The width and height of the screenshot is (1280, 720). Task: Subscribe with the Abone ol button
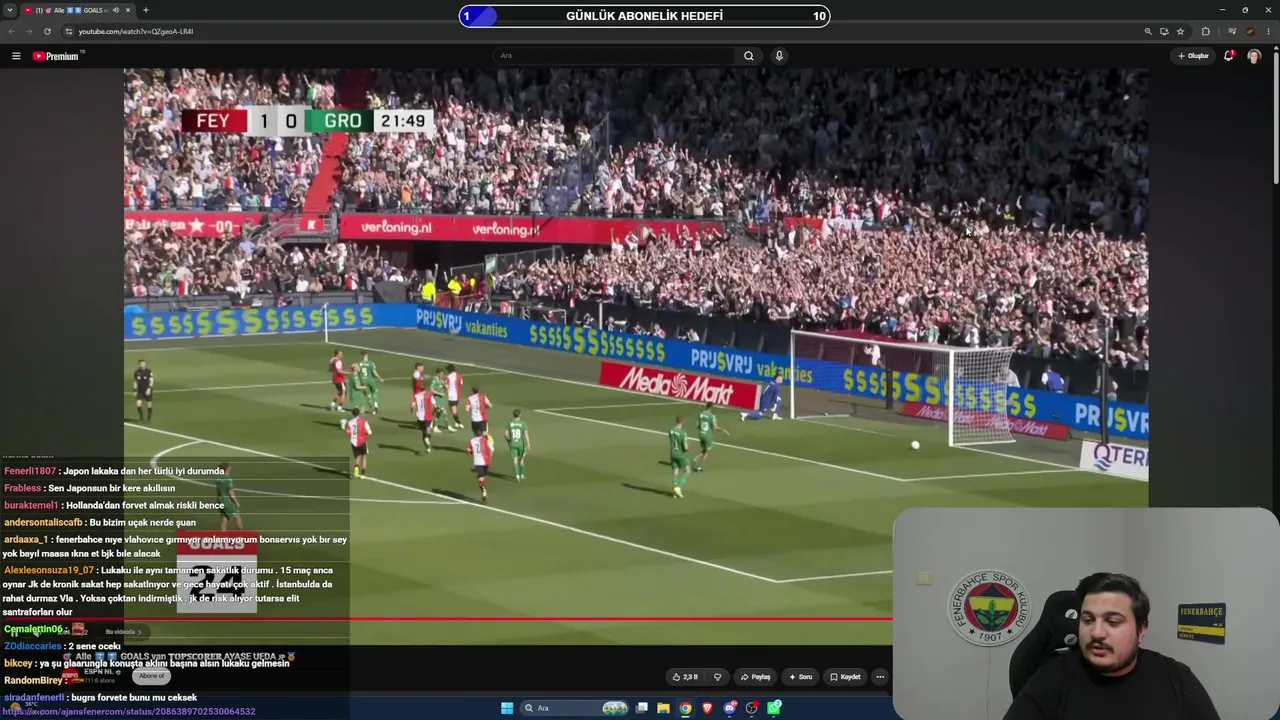[x=151, y=676]
